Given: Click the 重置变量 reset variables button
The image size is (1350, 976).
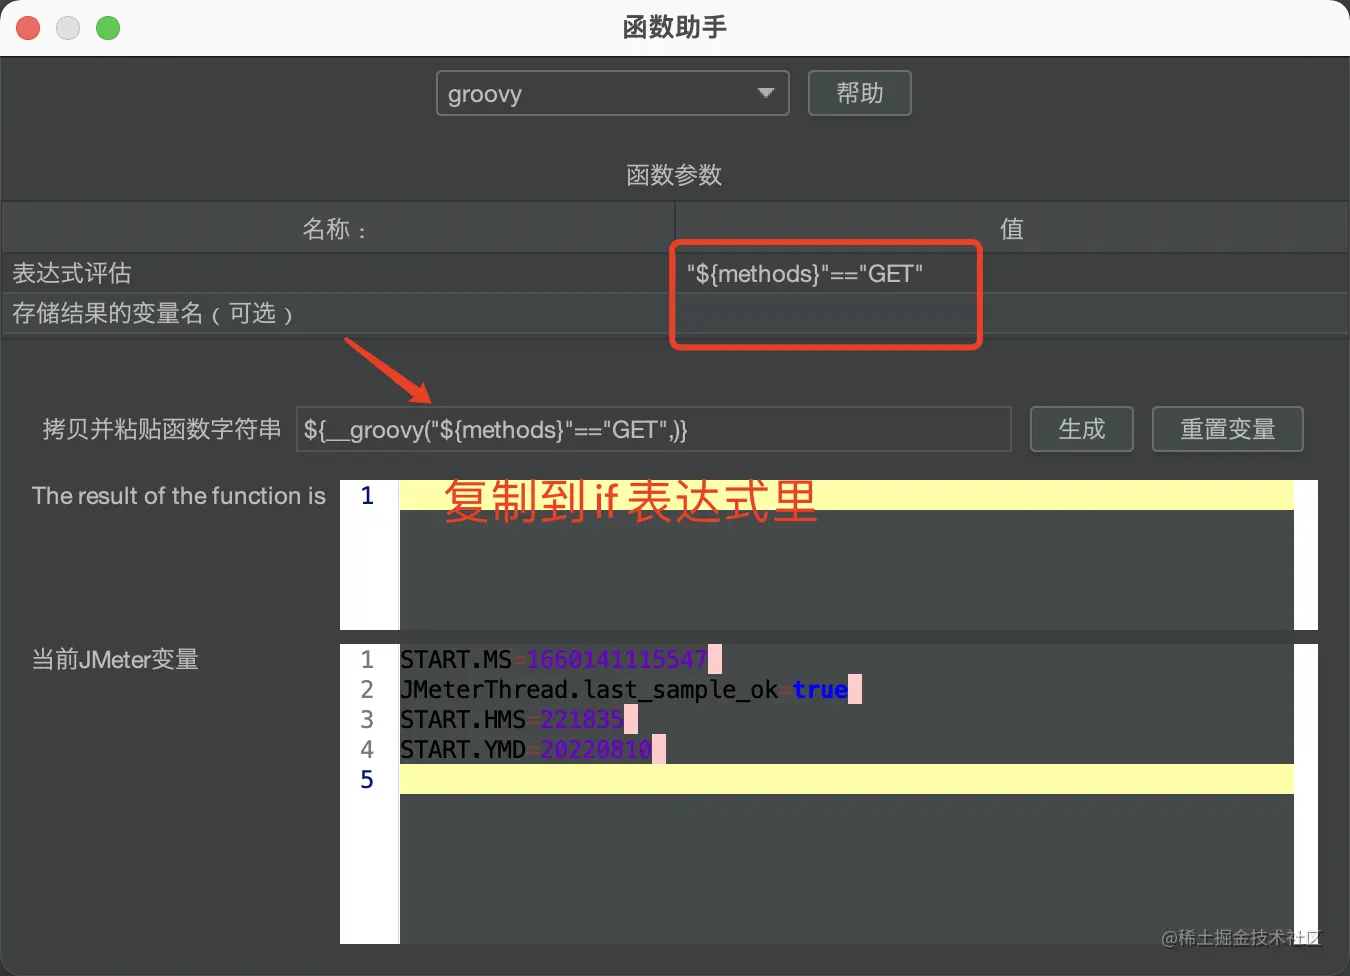Looking at the screenshot, I should tap(1228, 429).
